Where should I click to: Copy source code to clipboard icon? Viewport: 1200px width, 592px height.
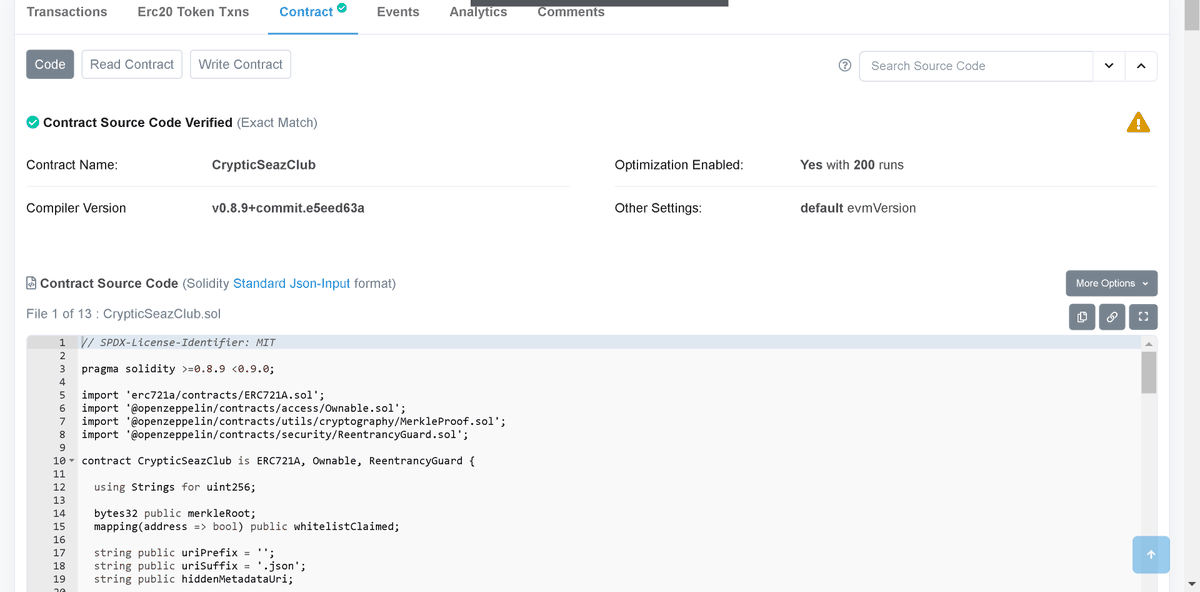1082,317
